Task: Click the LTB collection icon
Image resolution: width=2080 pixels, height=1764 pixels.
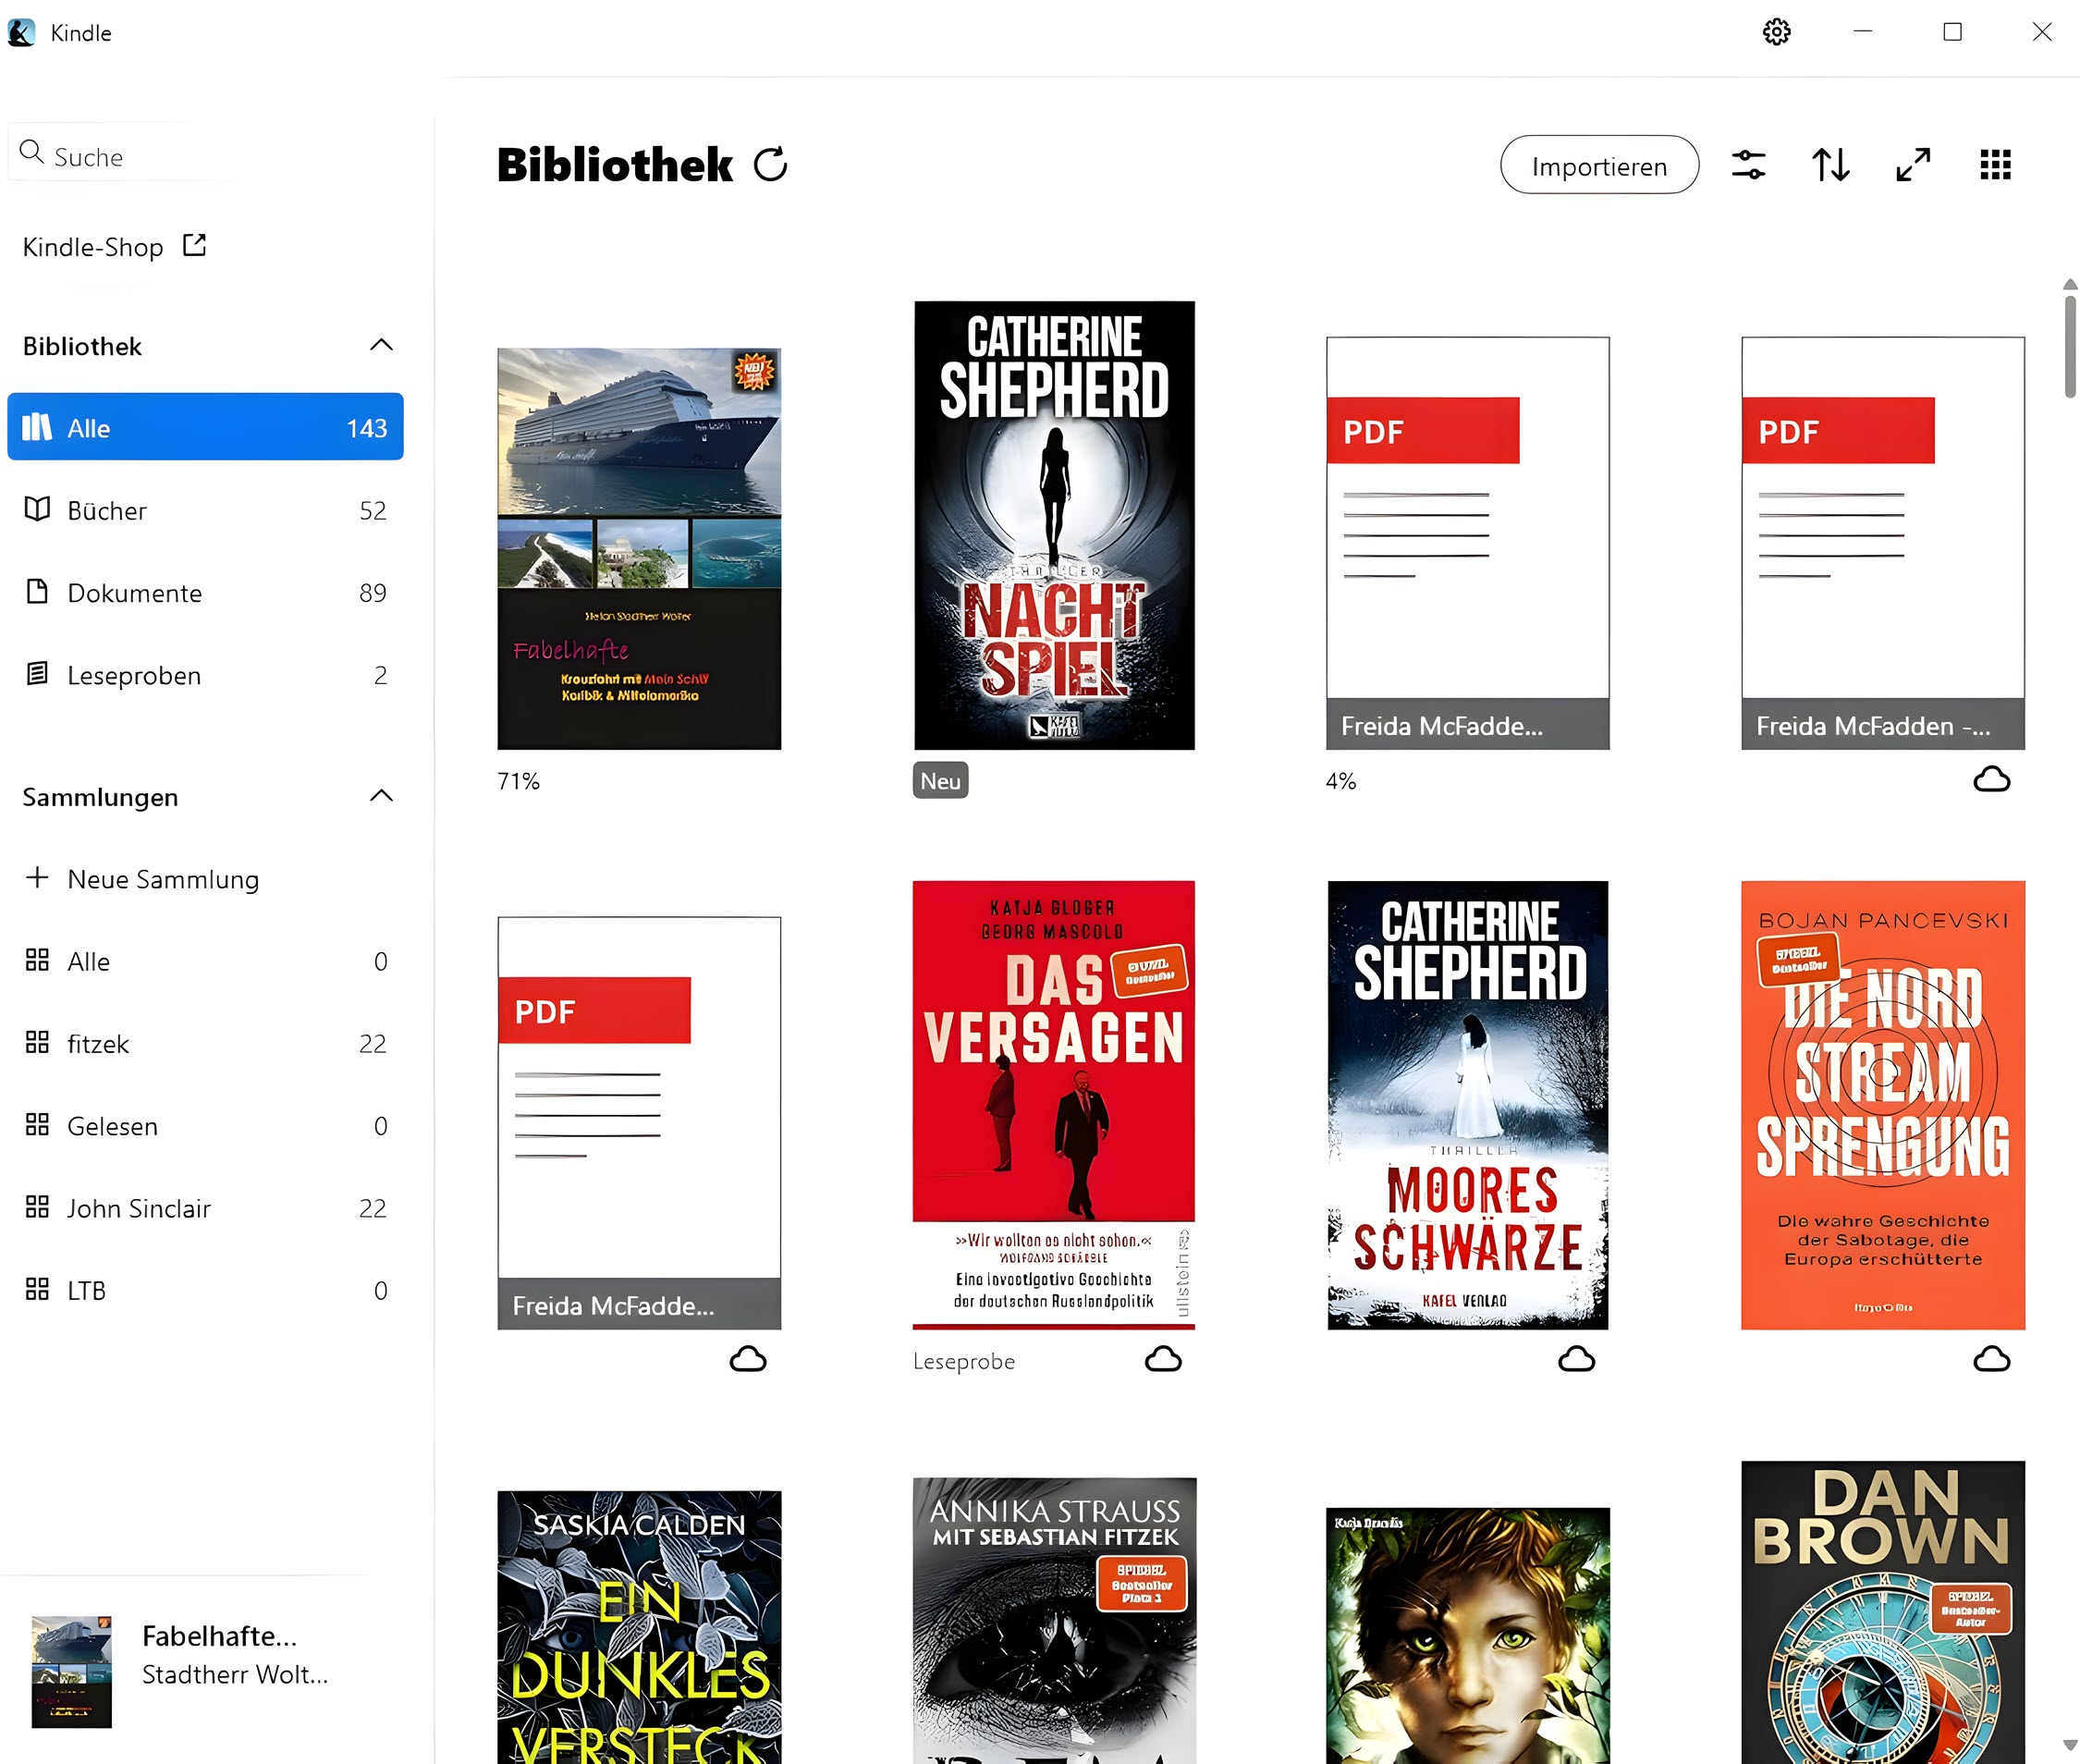Action: (37, 1289)
